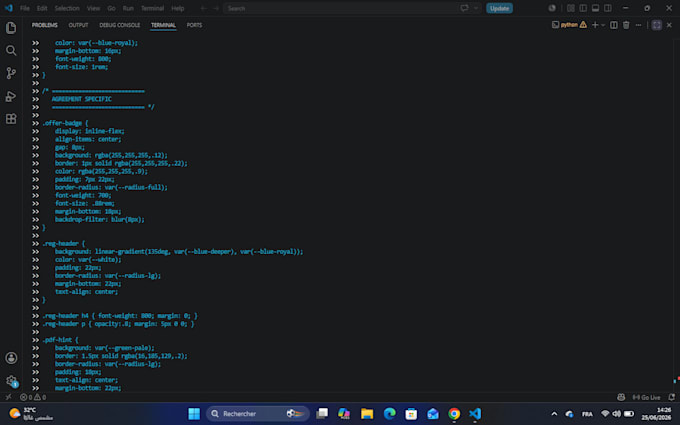
Task: Switch to the PROBLEMS tab
Action: (x=45, y=25)
